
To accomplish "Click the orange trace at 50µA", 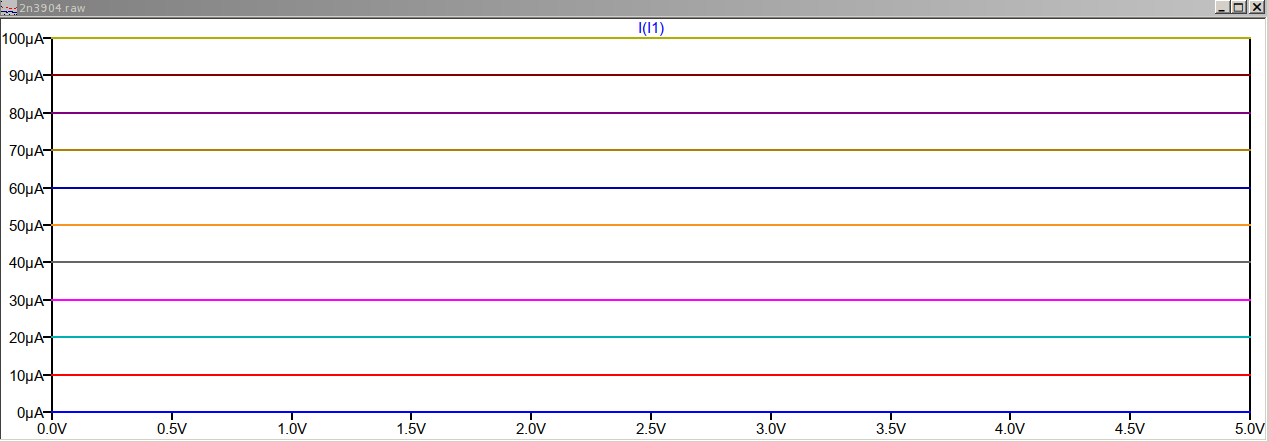I will click(x=651, y=225).
